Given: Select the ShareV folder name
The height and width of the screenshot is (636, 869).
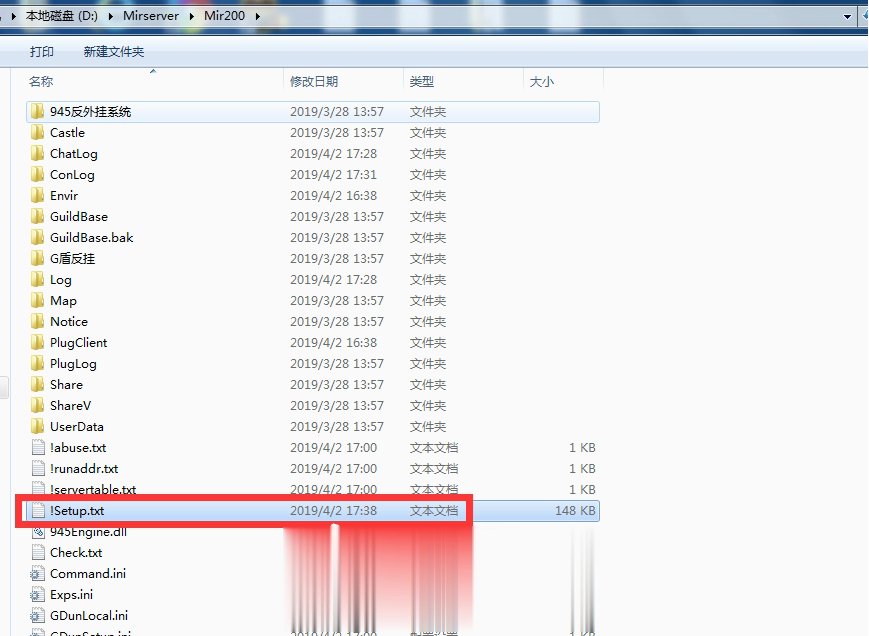Looking at the screenshot, I should pos(70,406).
